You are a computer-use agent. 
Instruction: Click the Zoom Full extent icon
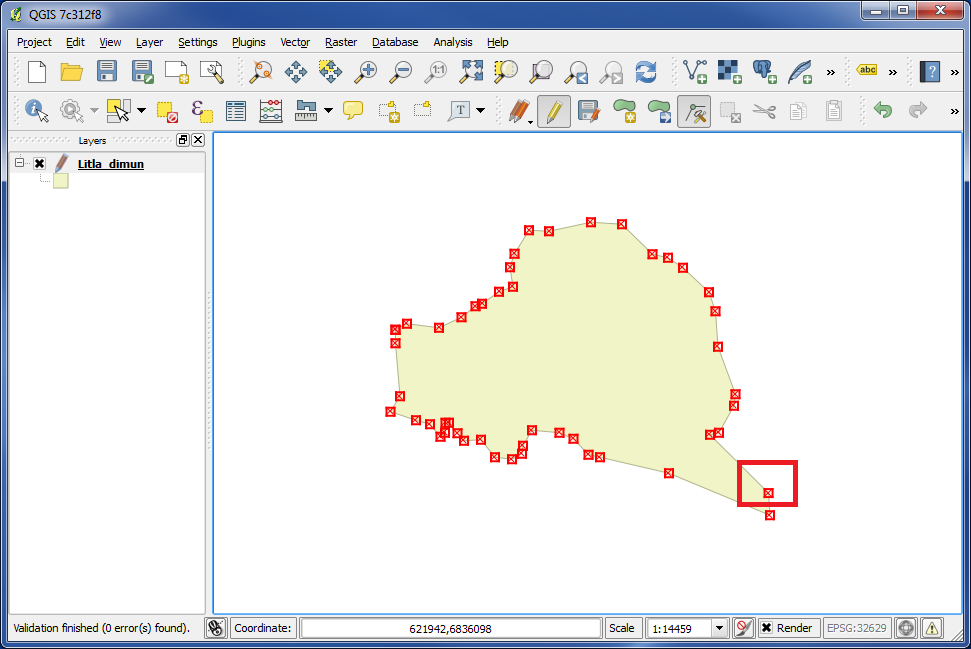[x=471, y=72]
